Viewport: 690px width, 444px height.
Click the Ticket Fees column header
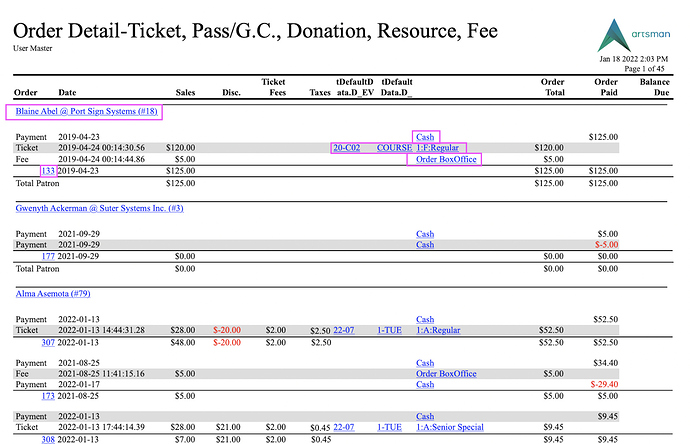[x=274, y=87]
